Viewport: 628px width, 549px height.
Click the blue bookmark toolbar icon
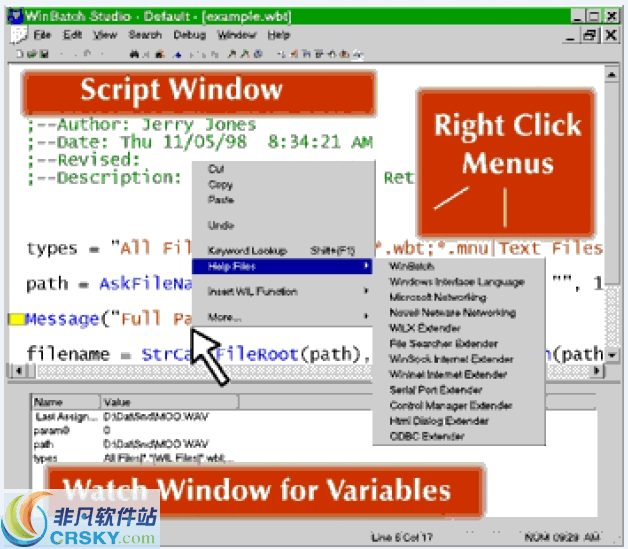coord(178,54)
